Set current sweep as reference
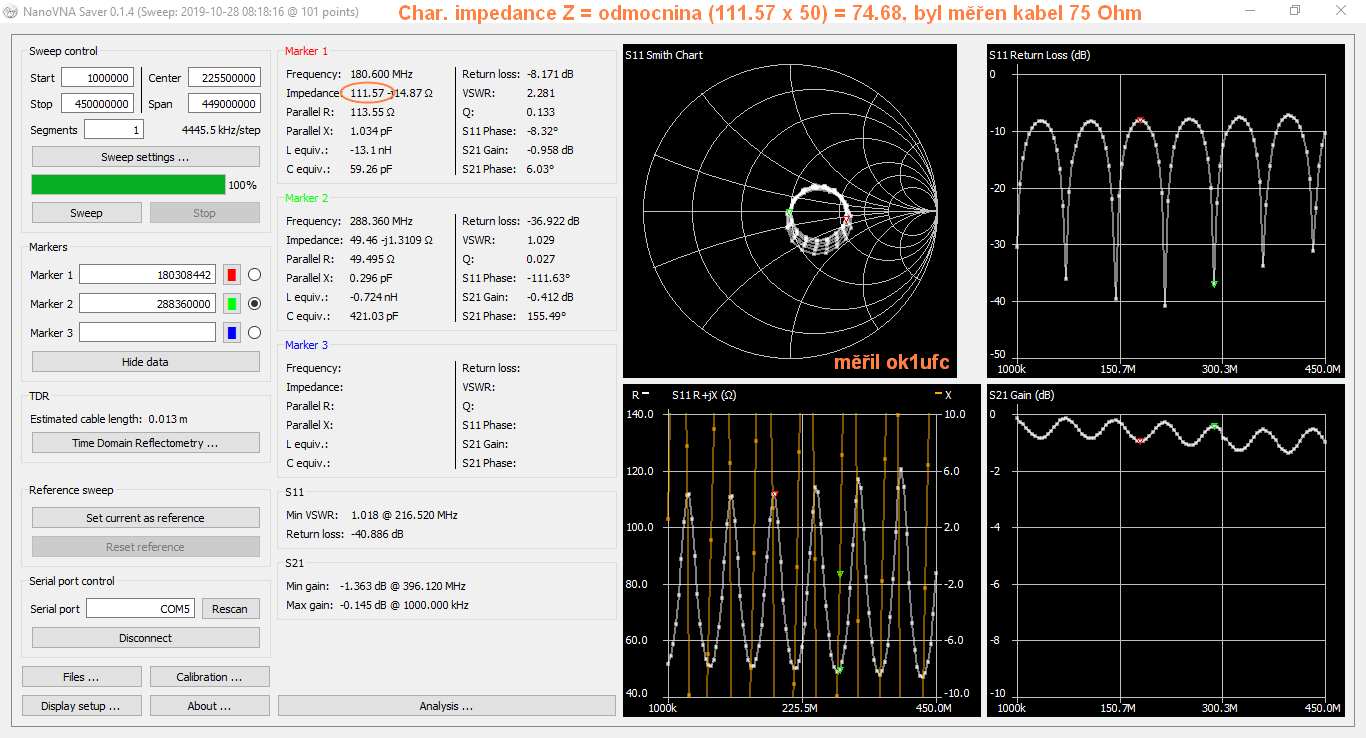The width and height of the screenshot is (1366, 738). click(x=145, y=518)
